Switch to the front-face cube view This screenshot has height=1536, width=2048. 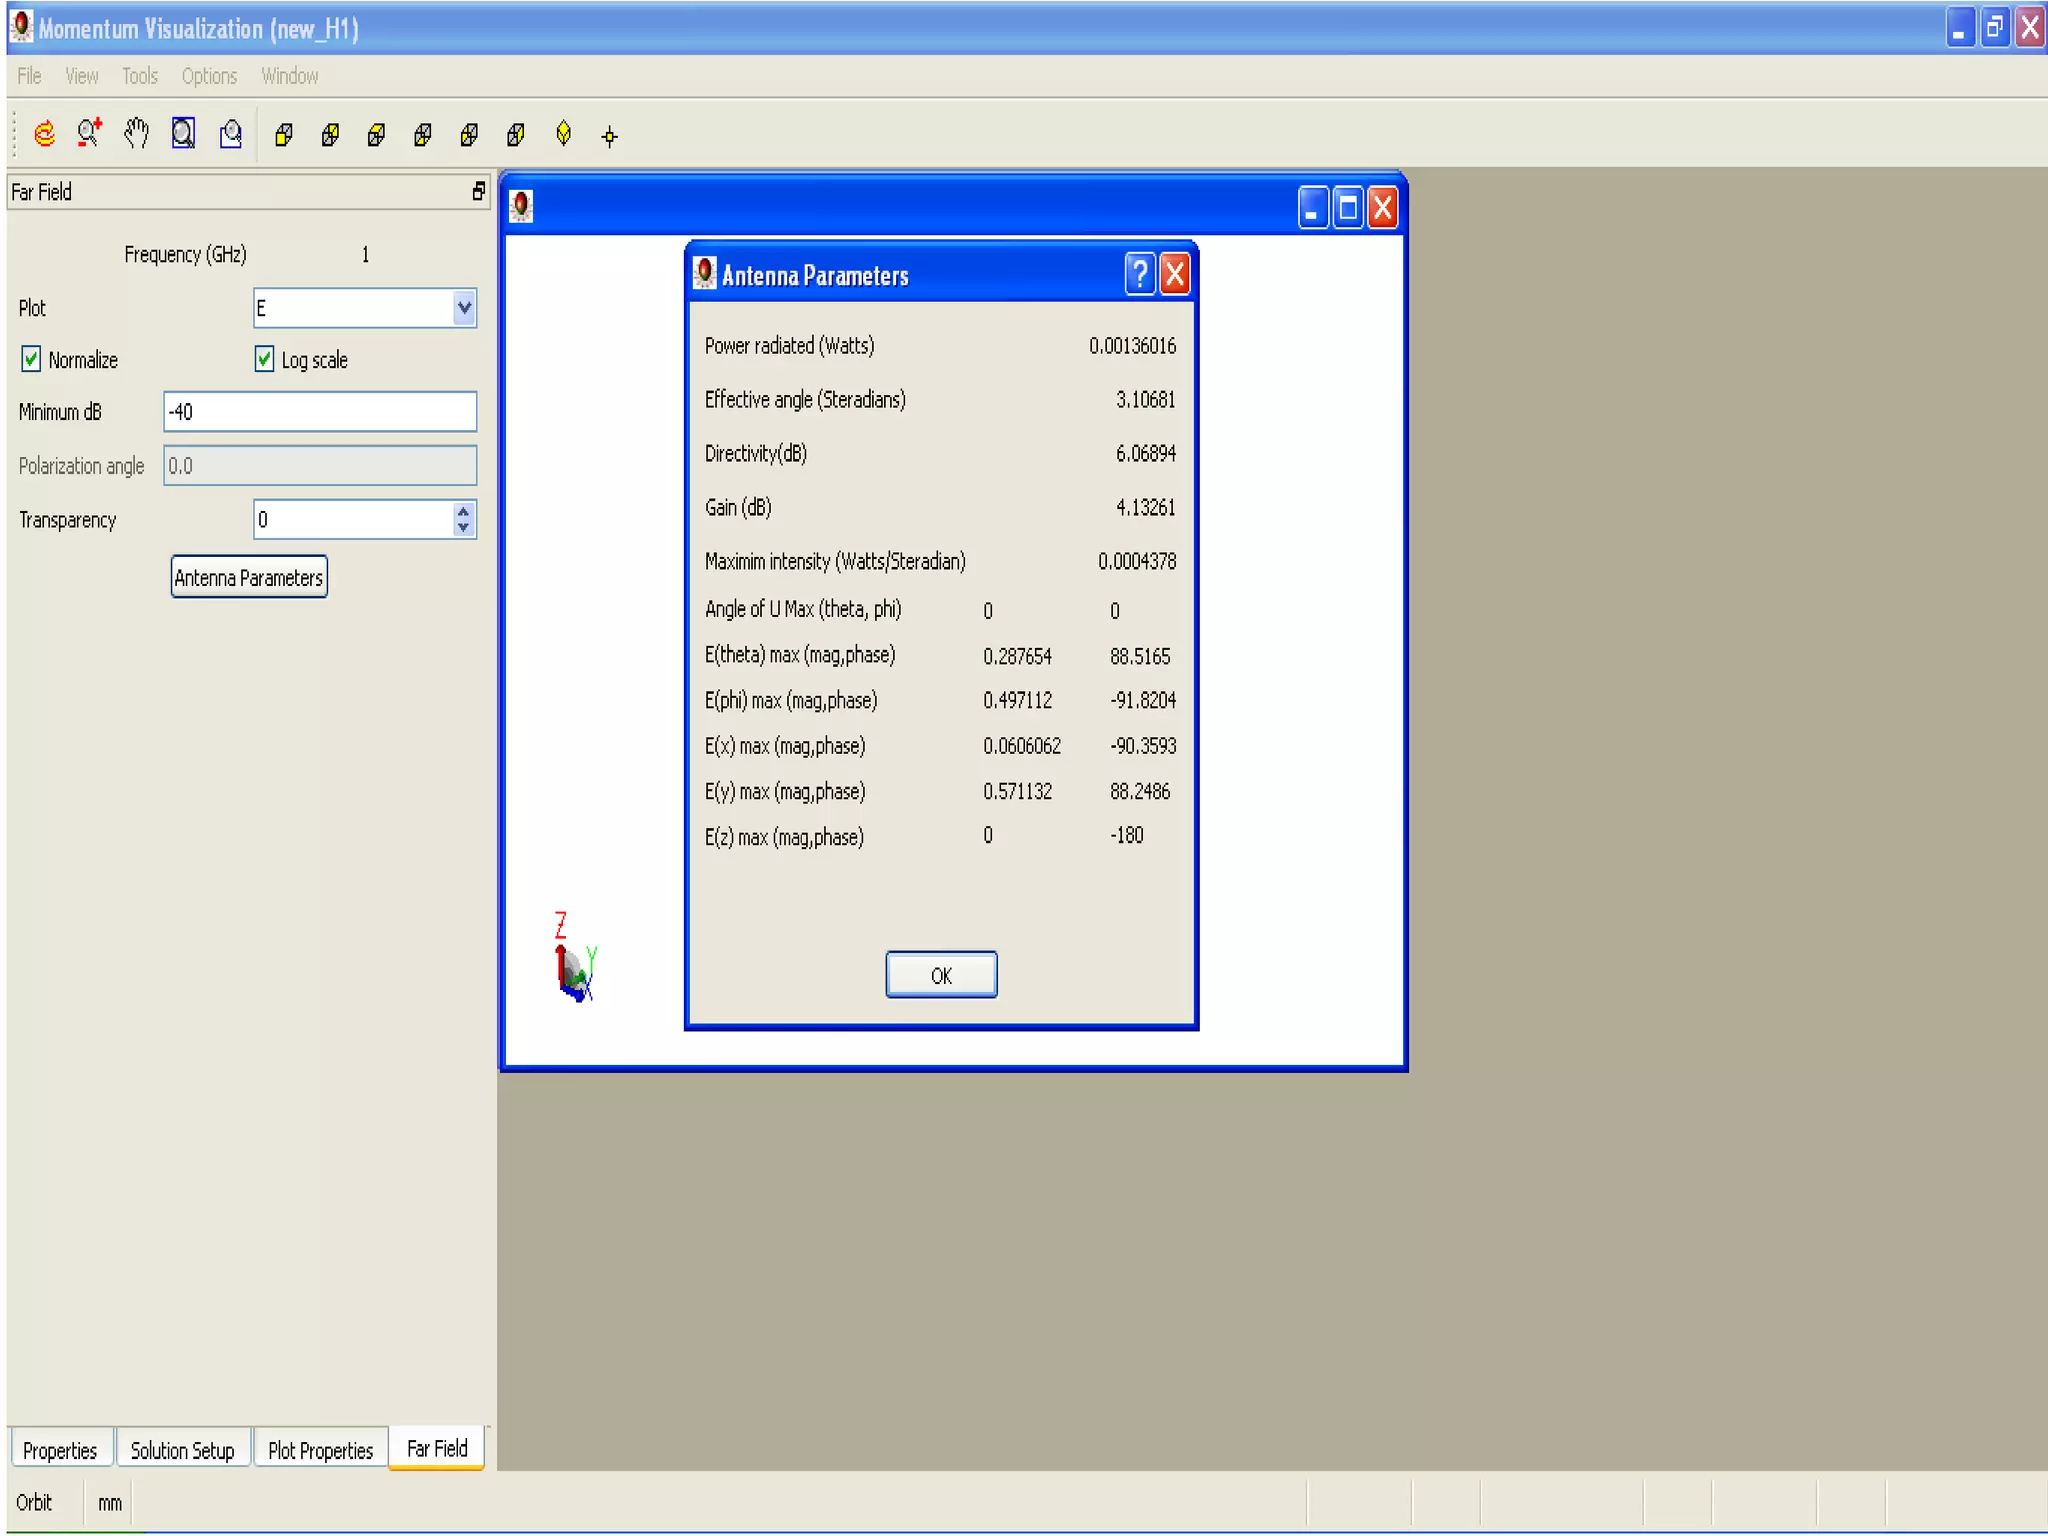click(284, 135)
